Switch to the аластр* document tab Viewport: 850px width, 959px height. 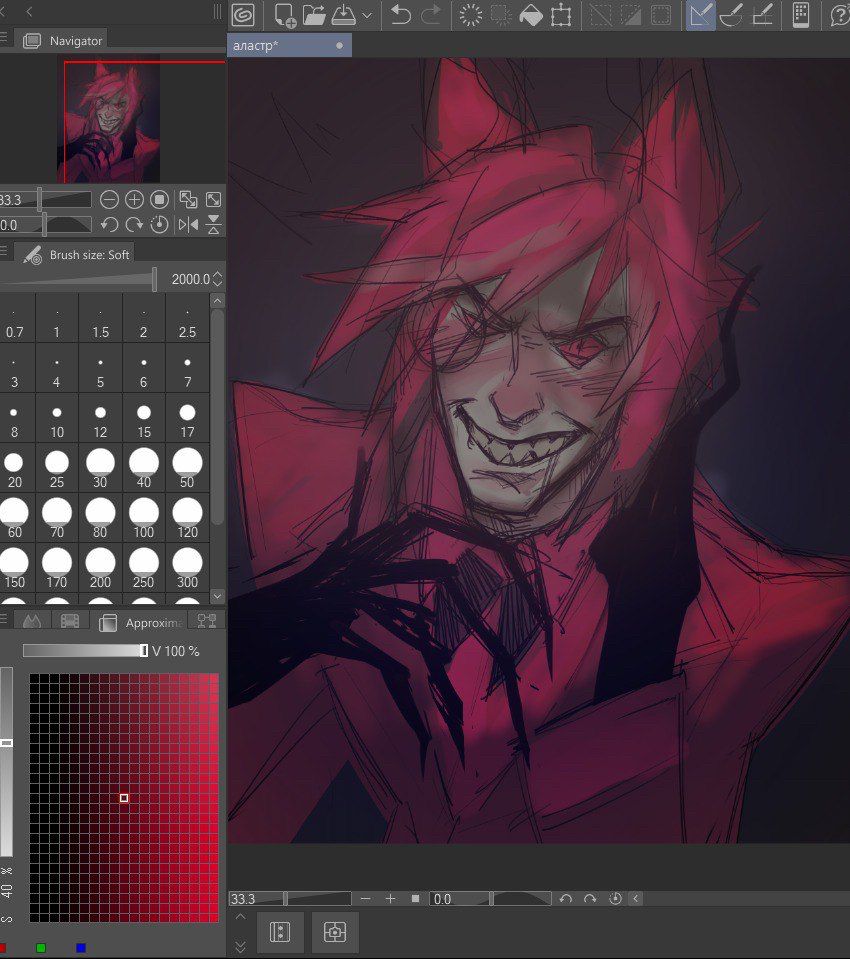coord(289,45)
